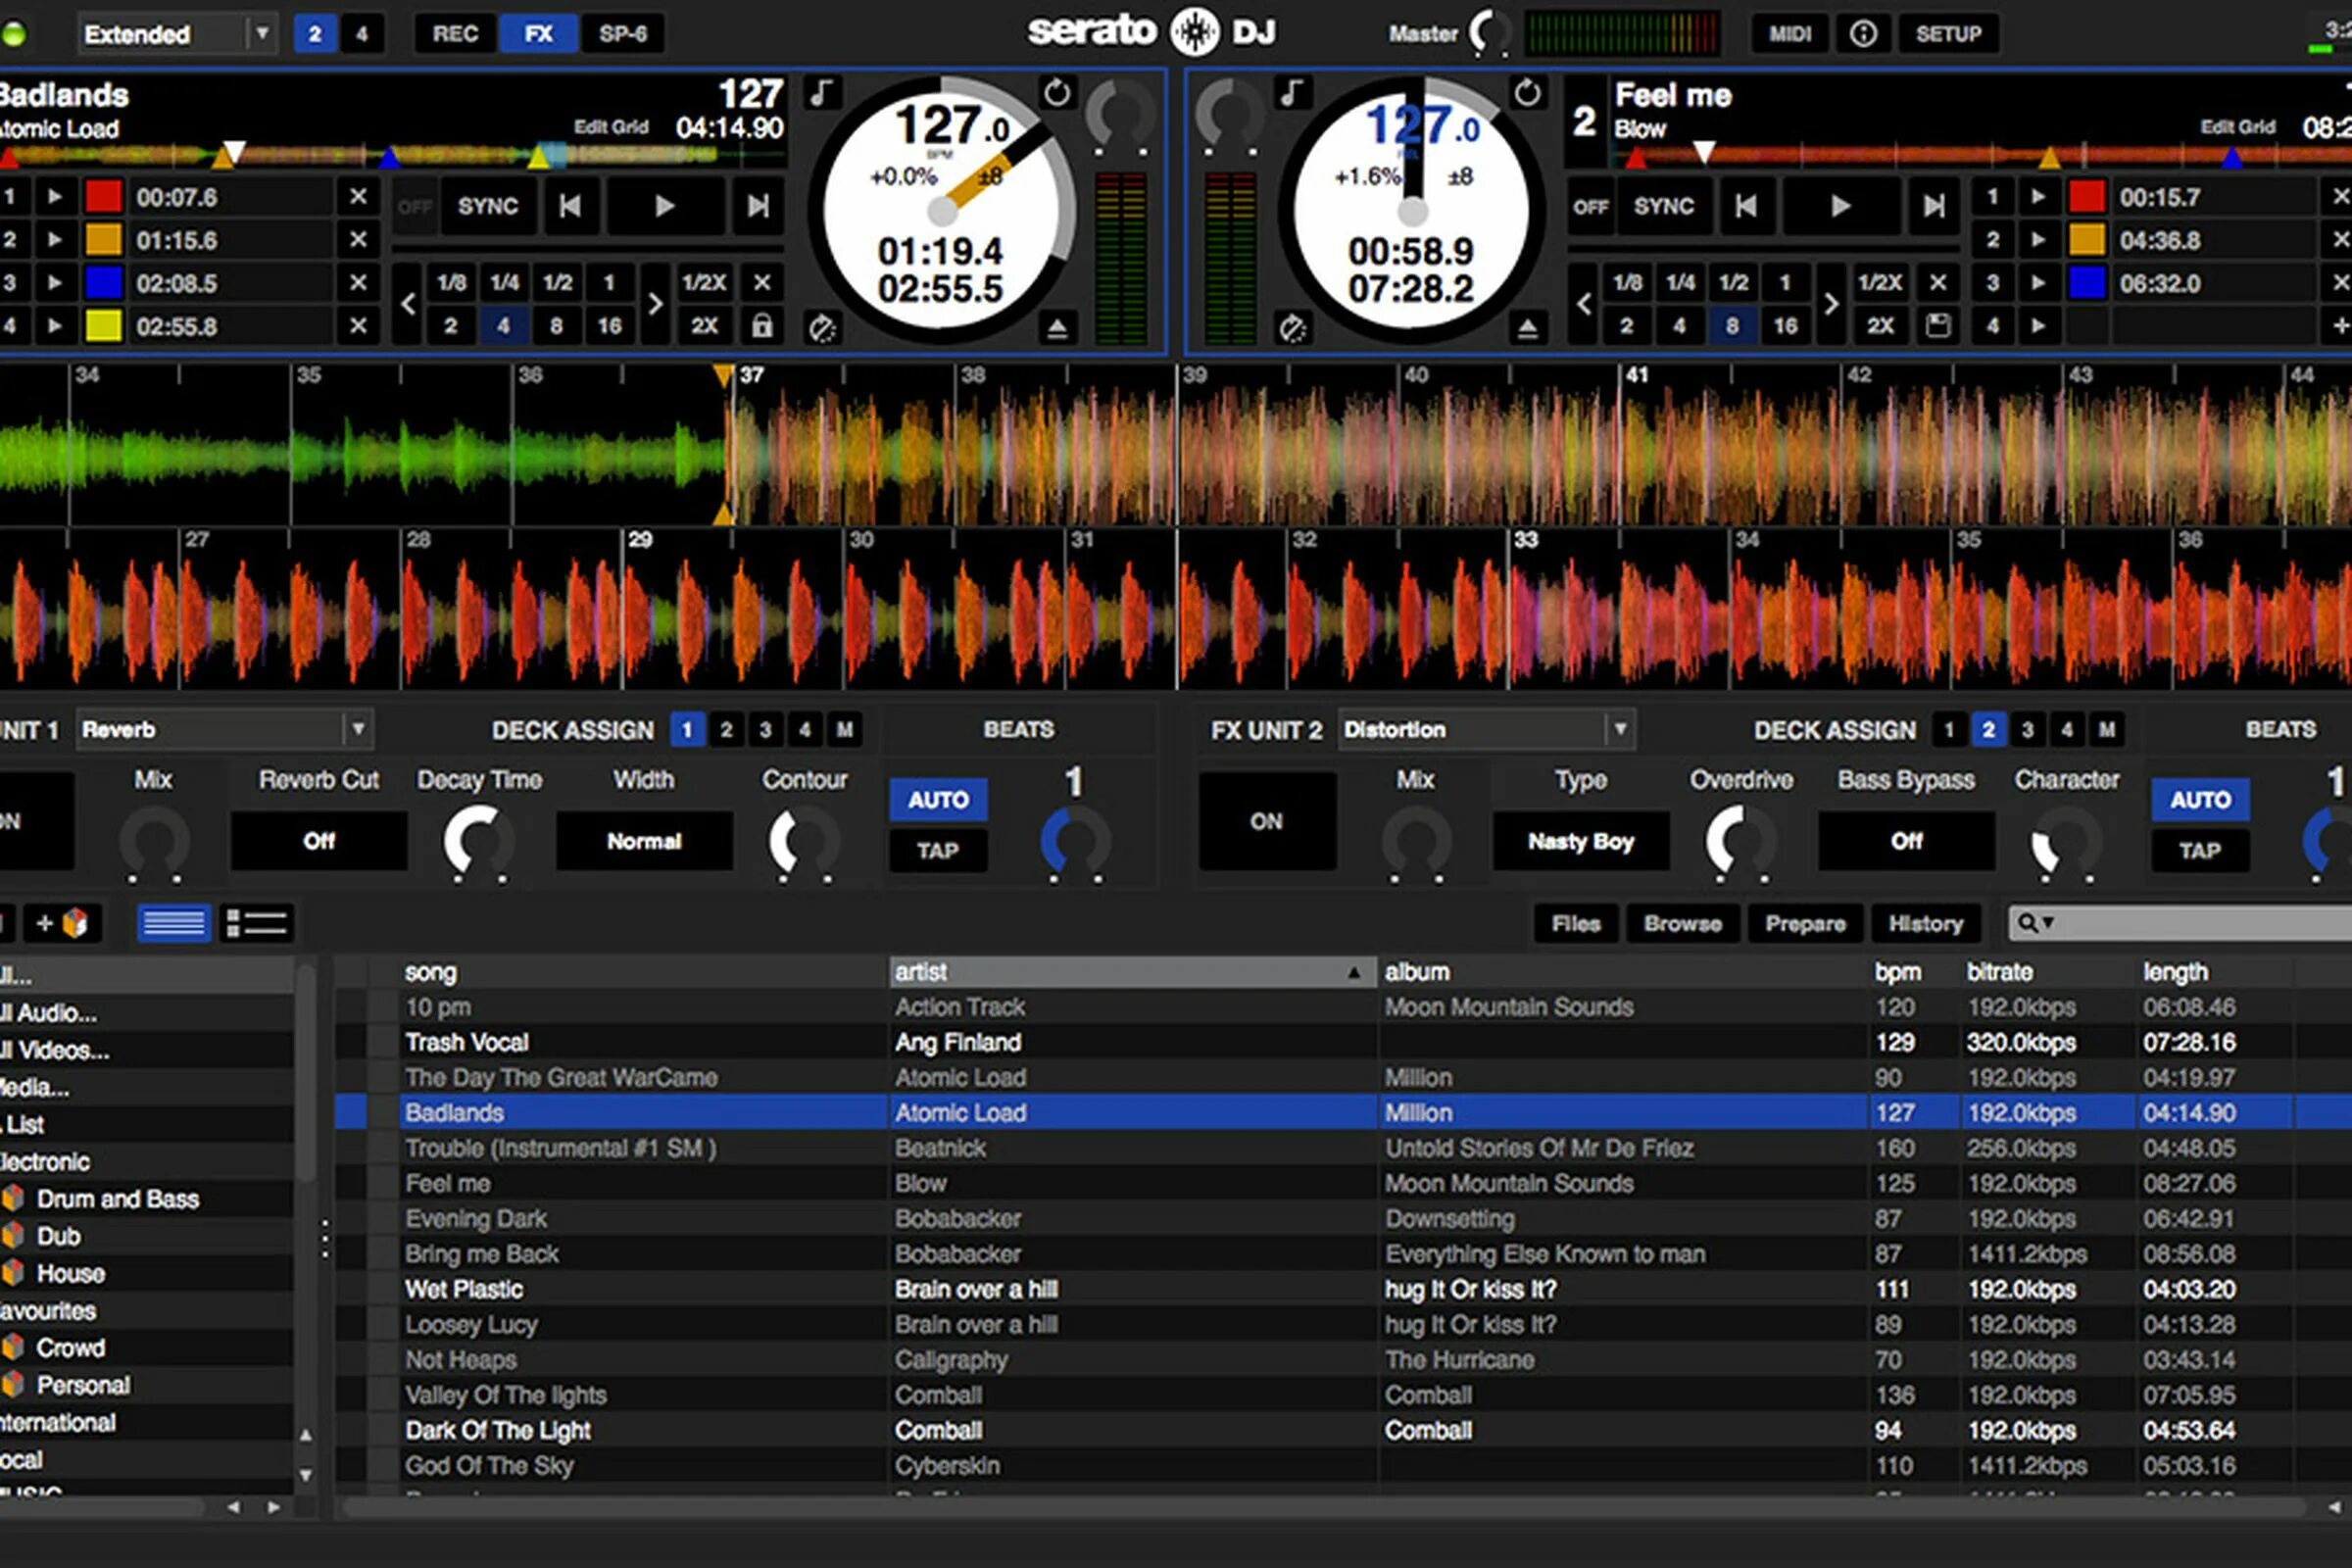The image size is (2352, 1568).
Task: Eject track from deck 2
Action: [1527, 328]
